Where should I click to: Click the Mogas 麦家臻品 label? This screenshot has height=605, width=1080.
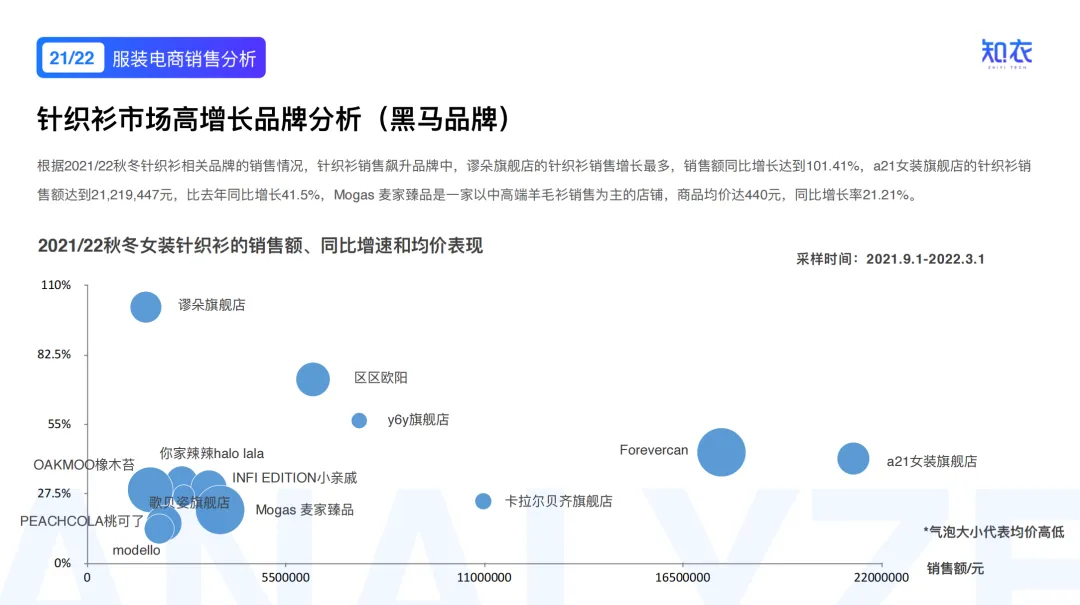pos(304,510)
